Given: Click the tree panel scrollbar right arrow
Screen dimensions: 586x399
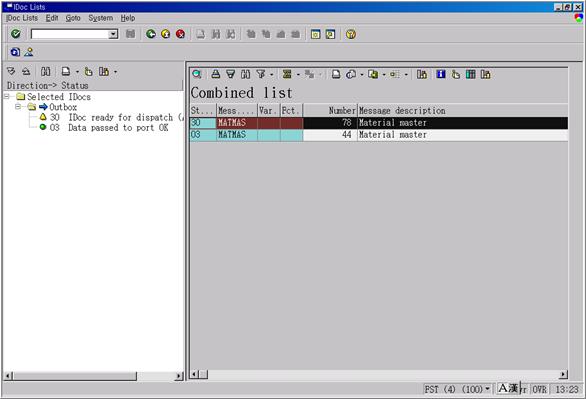Looking at the screenshot, I should pyautogui.click(x=179, y=376).
